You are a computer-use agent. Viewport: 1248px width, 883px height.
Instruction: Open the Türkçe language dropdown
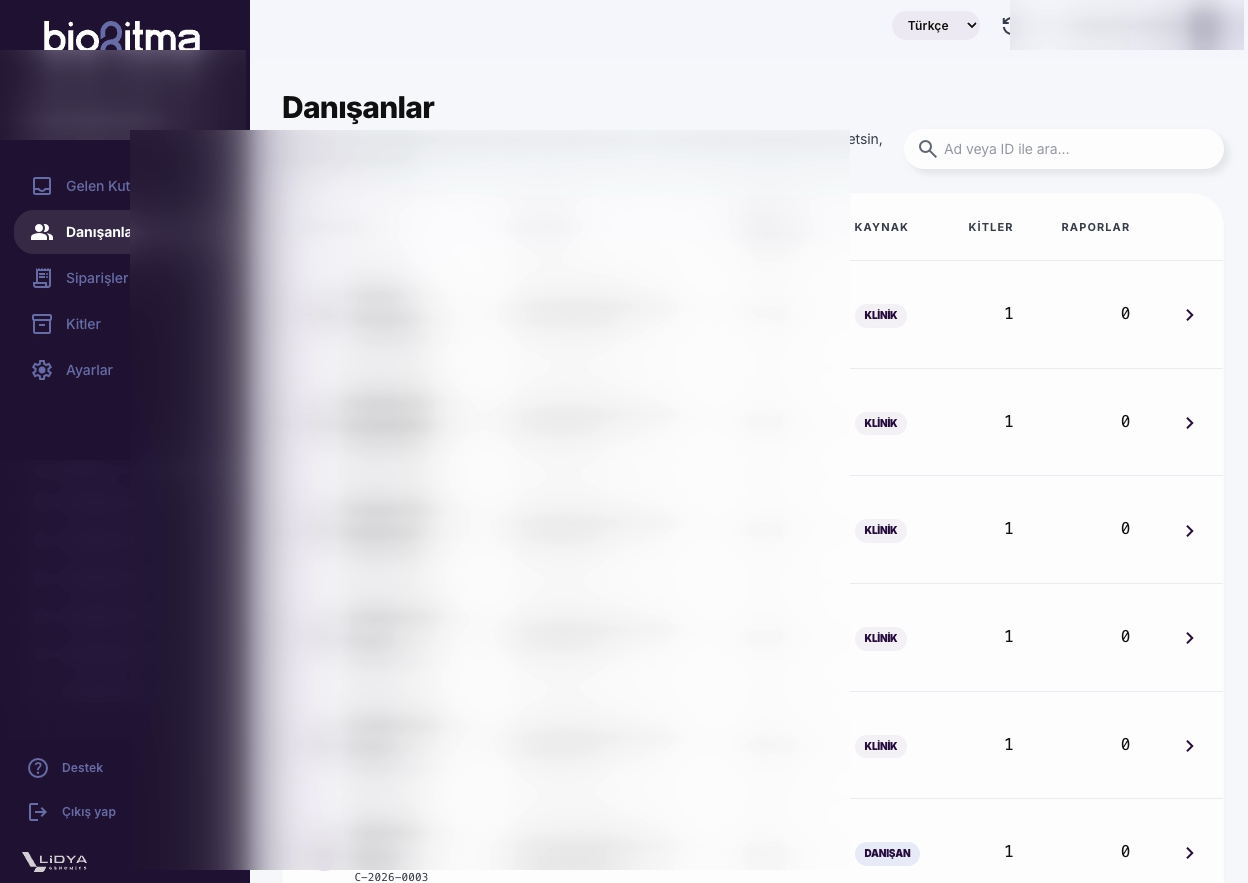936,26
